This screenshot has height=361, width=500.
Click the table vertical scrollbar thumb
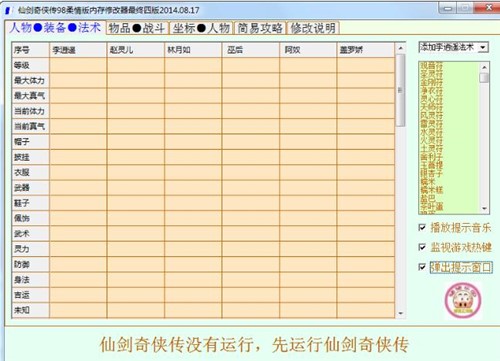pyautogui.click(x=401, y=90)
